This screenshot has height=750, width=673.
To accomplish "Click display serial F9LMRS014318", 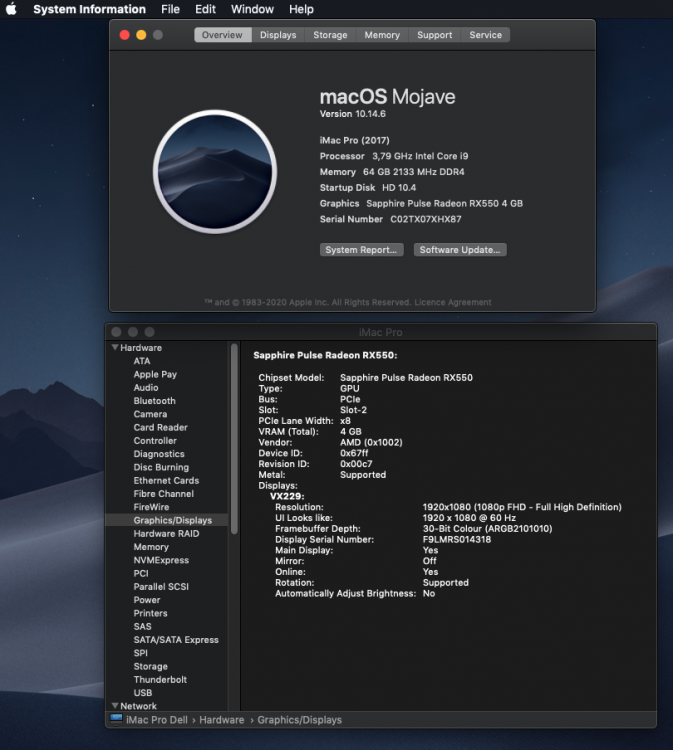I will tap(457, 539).
